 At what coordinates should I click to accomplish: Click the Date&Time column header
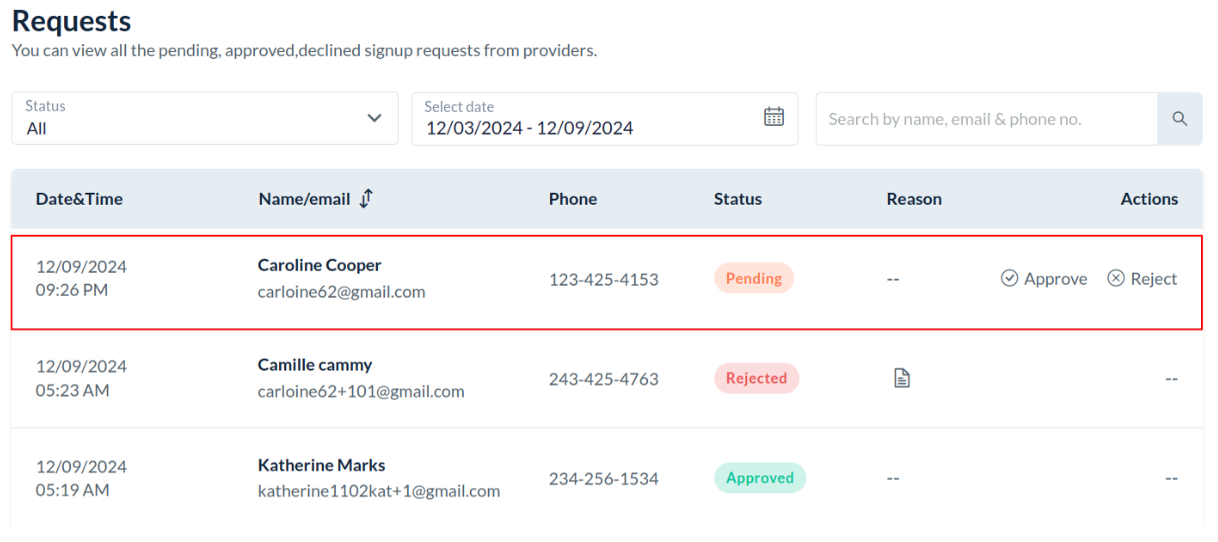coord(79,199)
